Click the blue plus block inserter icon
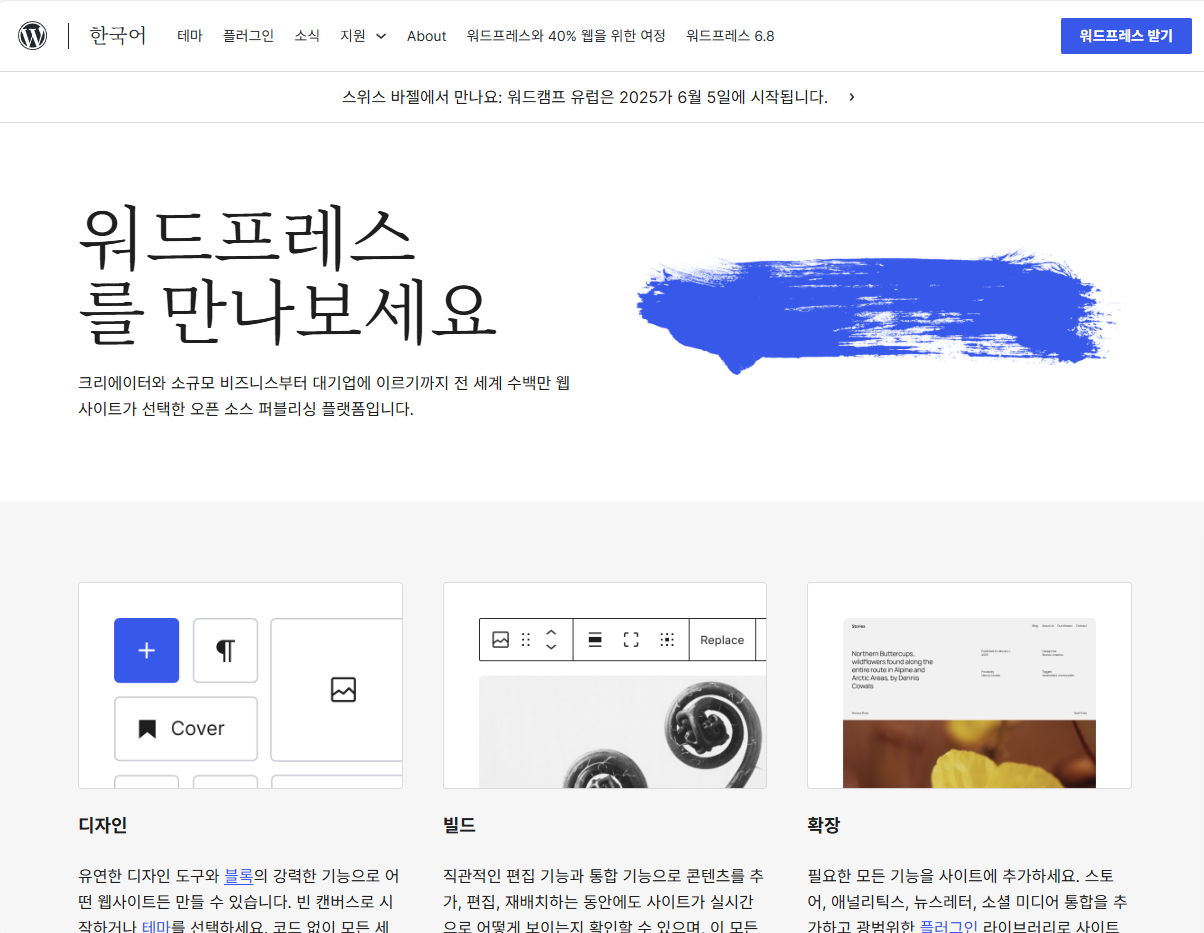The width and height of the screenshot is (1204, 933). point(146,650)
